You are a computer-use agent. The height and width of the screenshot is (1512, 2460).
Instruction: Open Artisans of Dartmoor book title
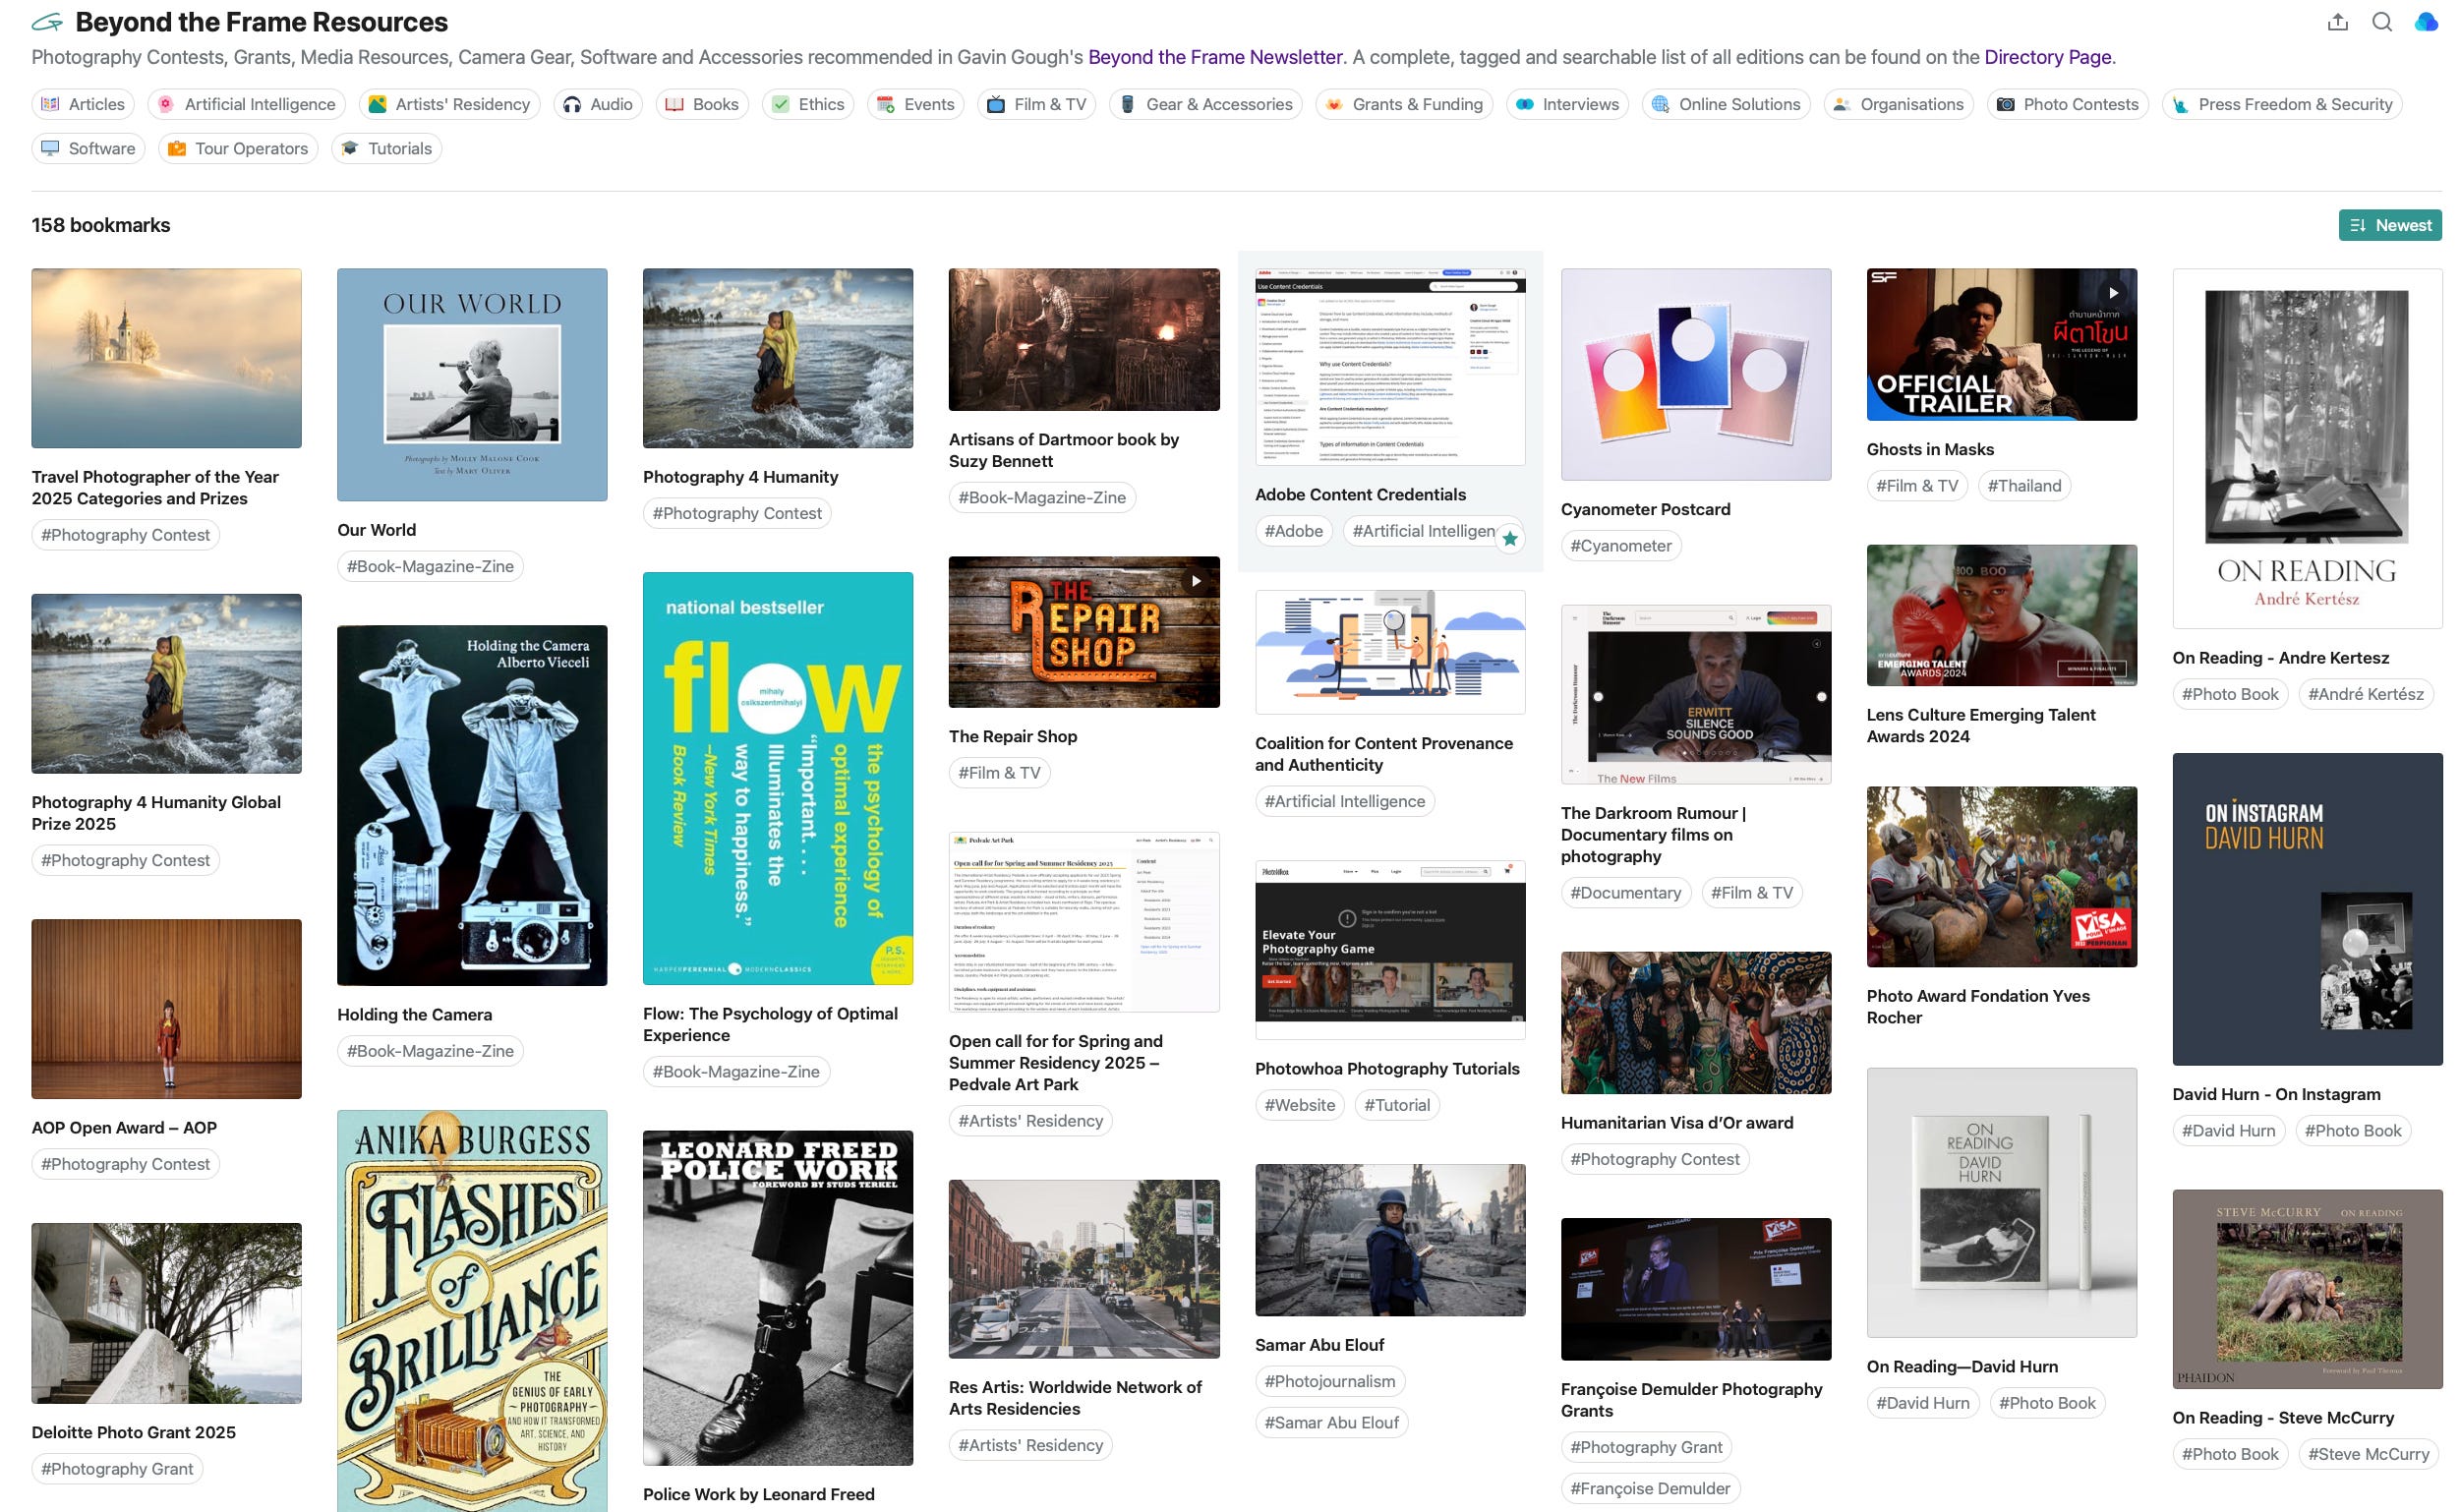pos(1063,450)
